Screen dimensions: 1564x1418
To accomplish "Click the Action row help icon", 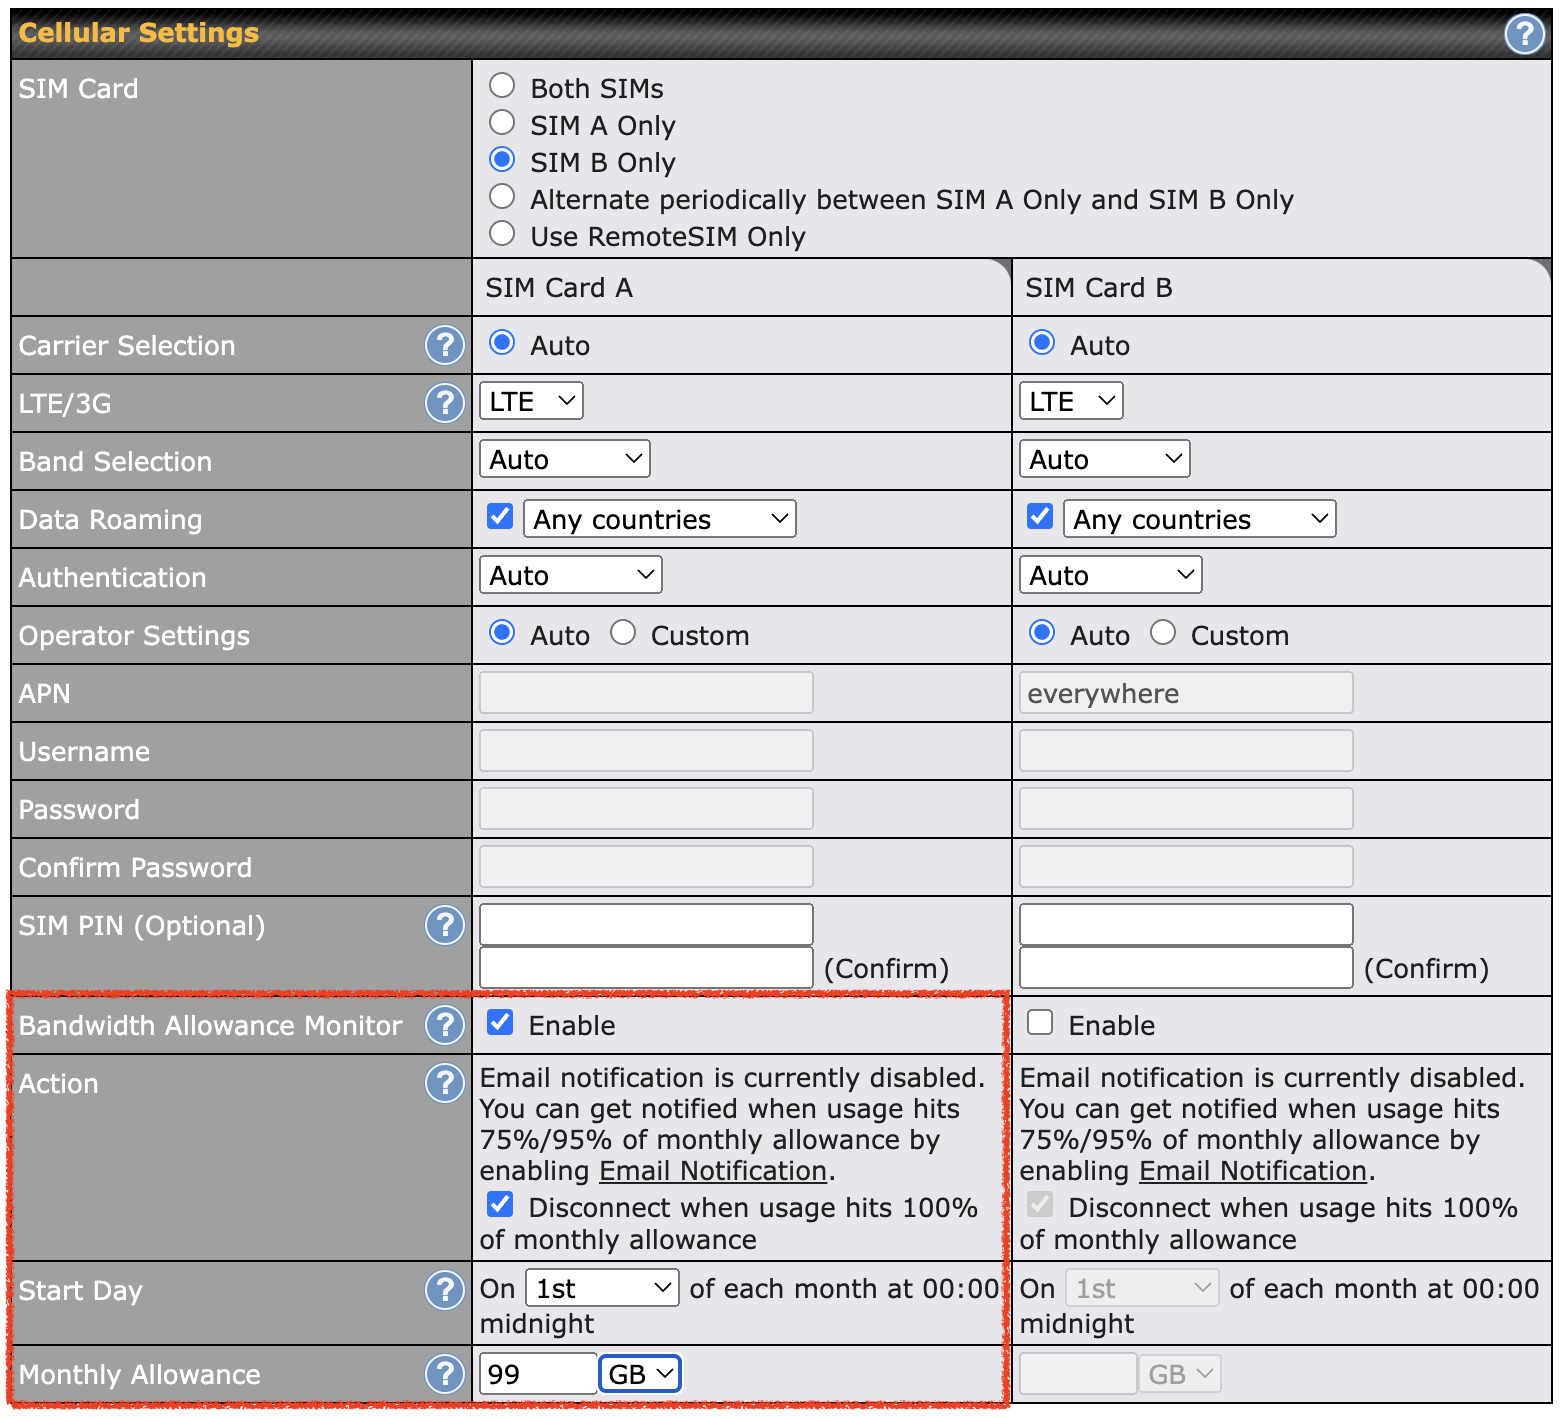I will (445, 1083).
